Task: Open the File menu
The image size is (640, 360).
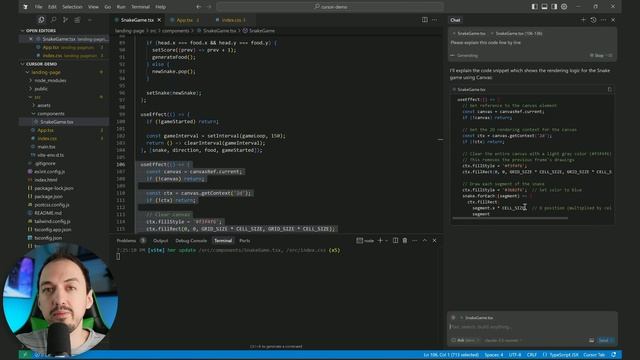Action: (38, 7)
